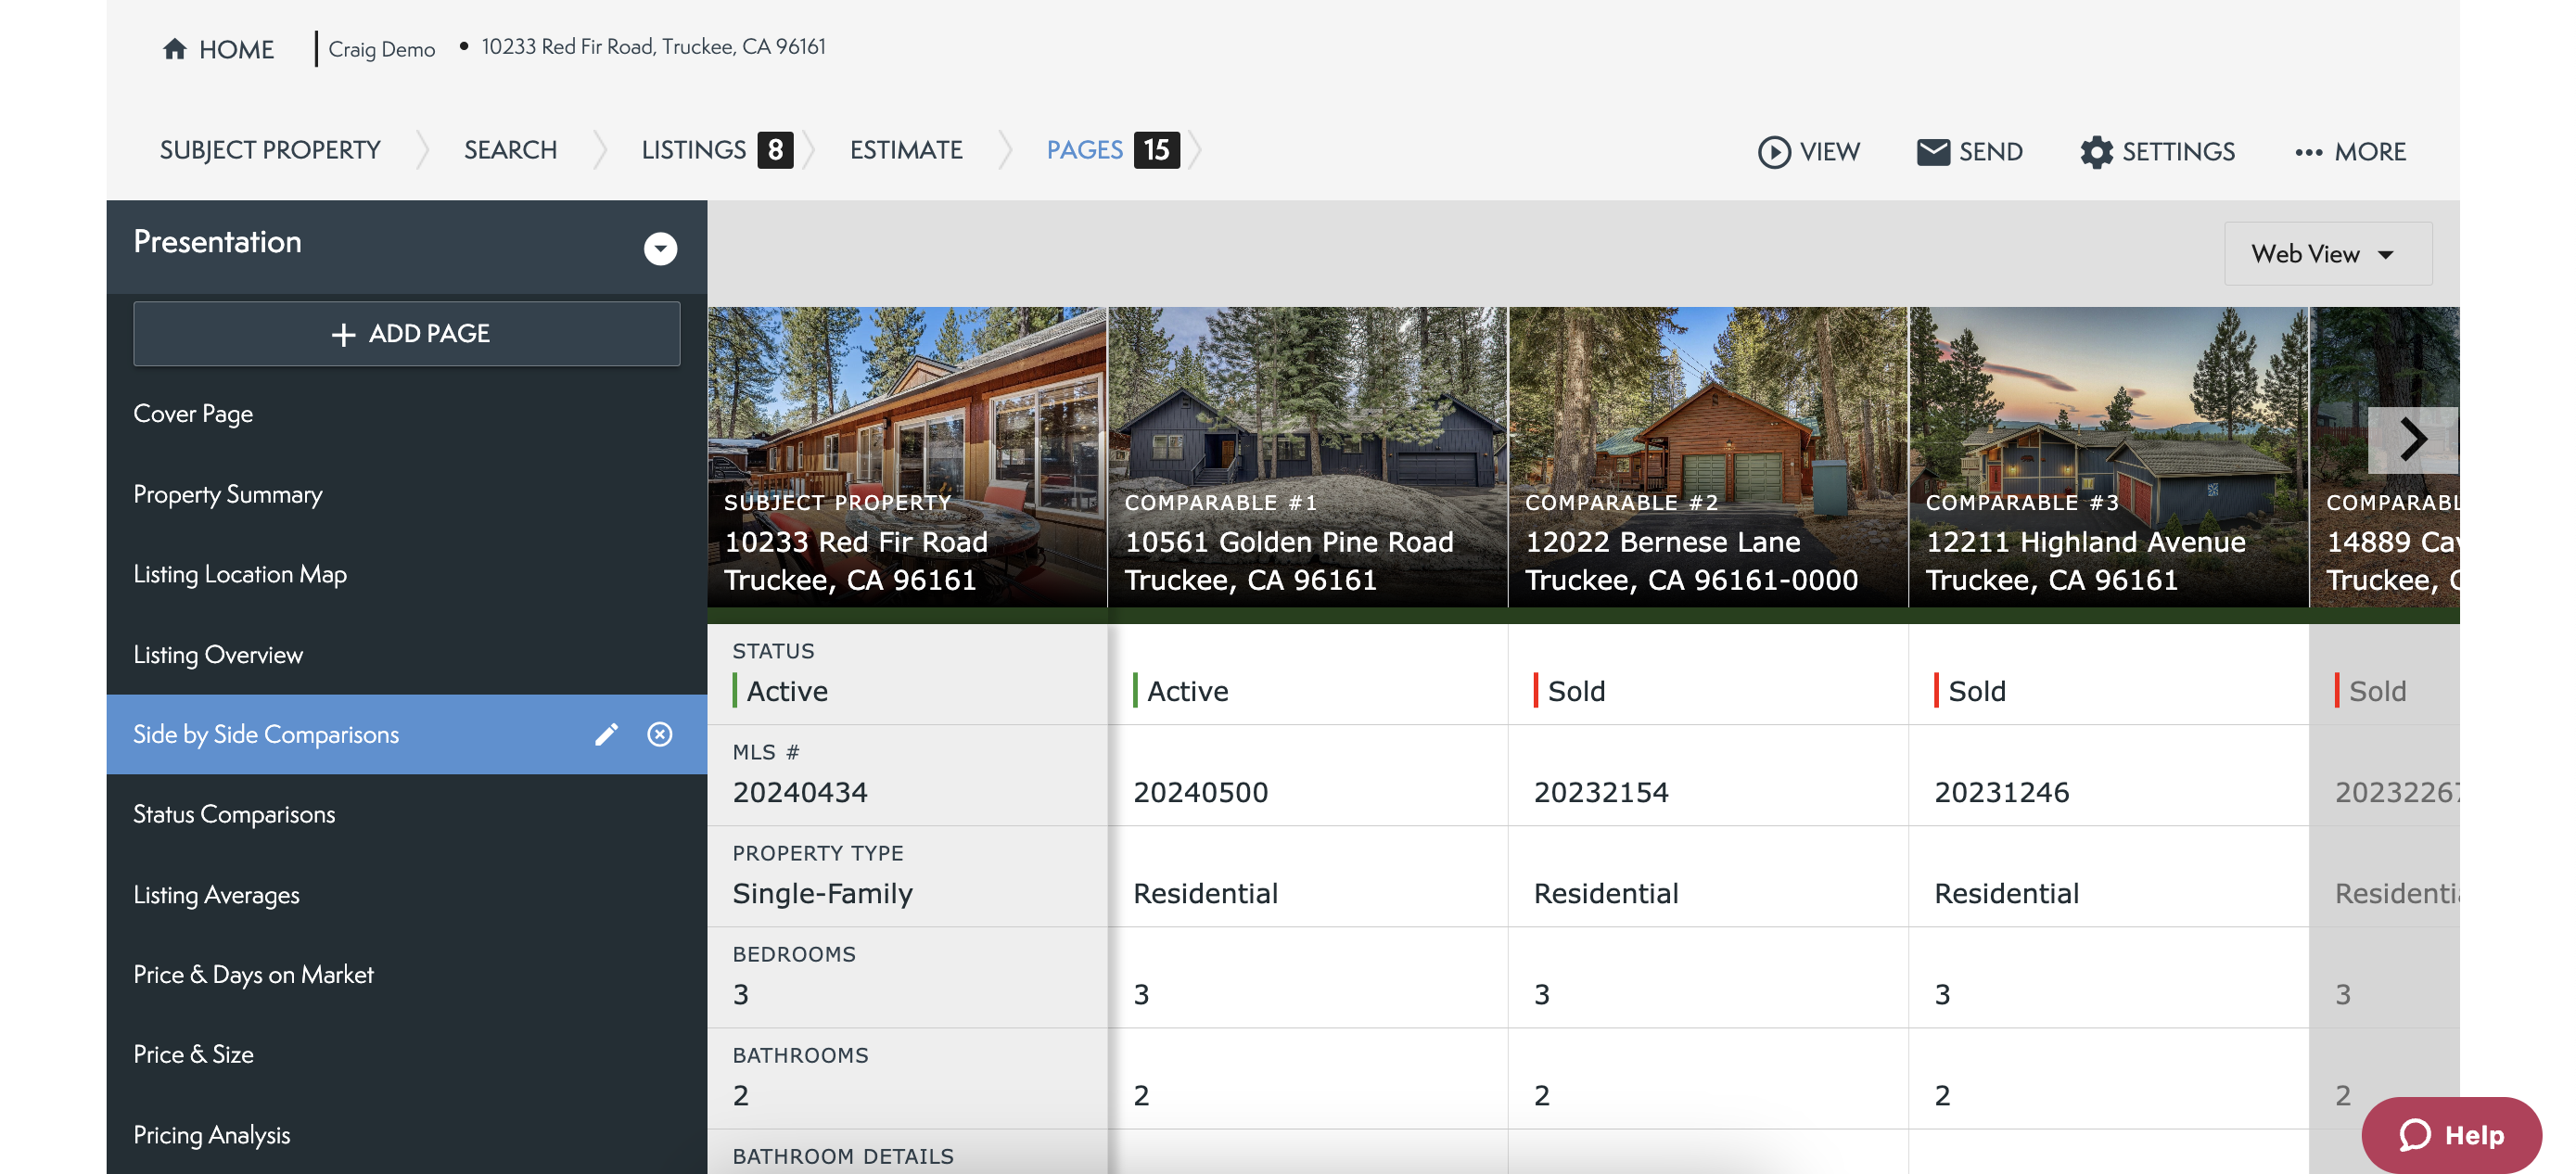Go to the Listings step
The image size is (2576, 1174).
point(694,150)
